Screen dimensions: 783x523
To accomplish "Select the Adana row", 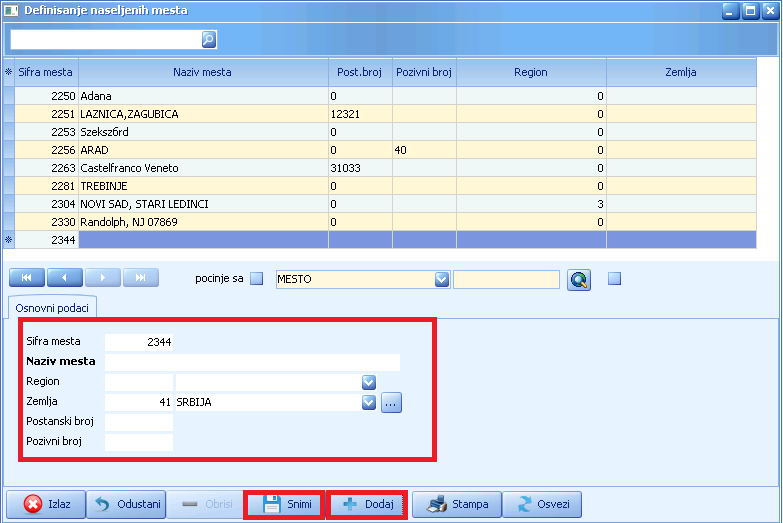I will 380,96.
